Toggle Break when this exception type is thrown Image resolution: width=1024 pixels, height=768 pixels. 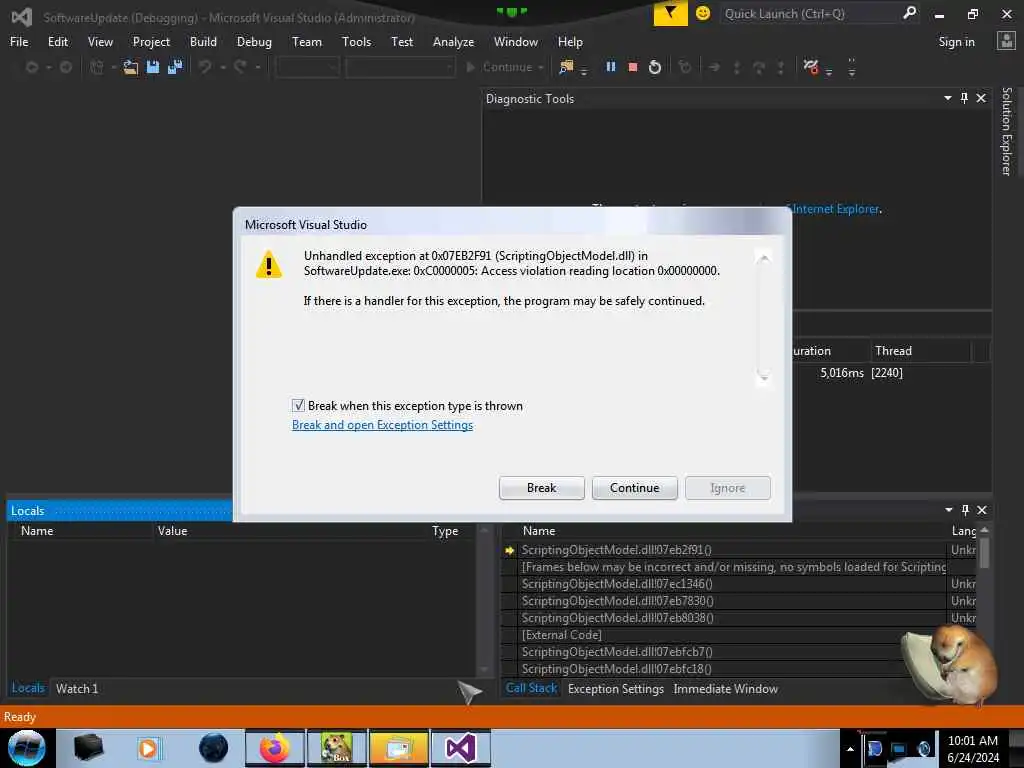[298, 406]
